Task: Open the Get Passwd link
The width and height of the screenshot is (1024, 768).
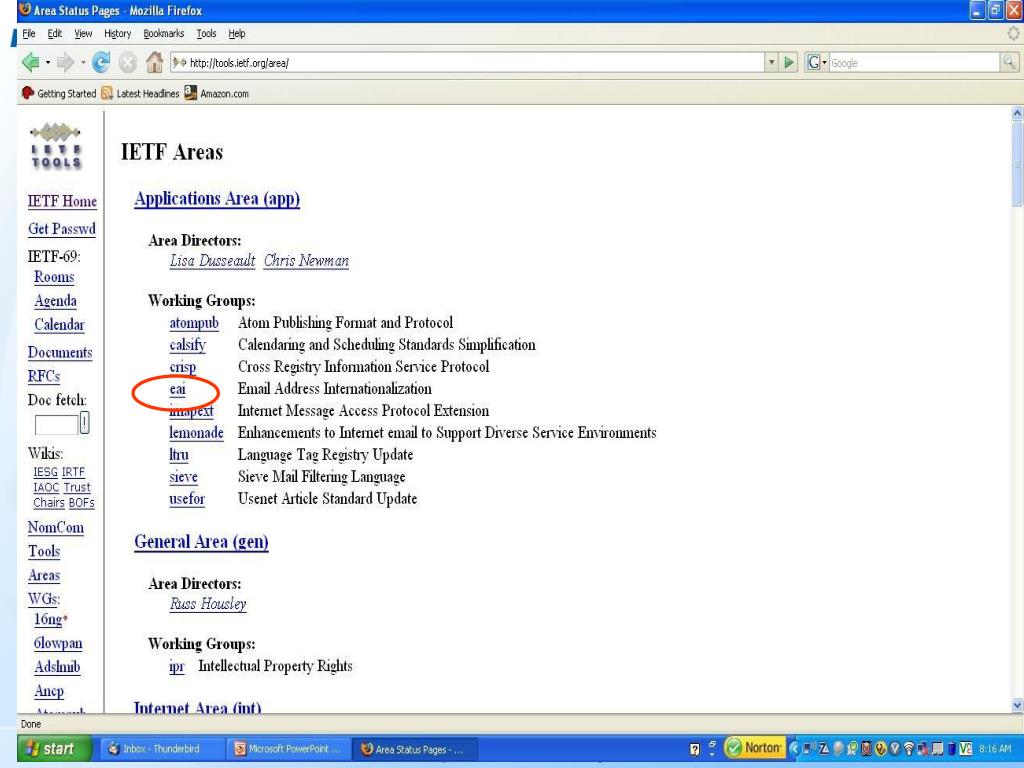Action: 61,229
